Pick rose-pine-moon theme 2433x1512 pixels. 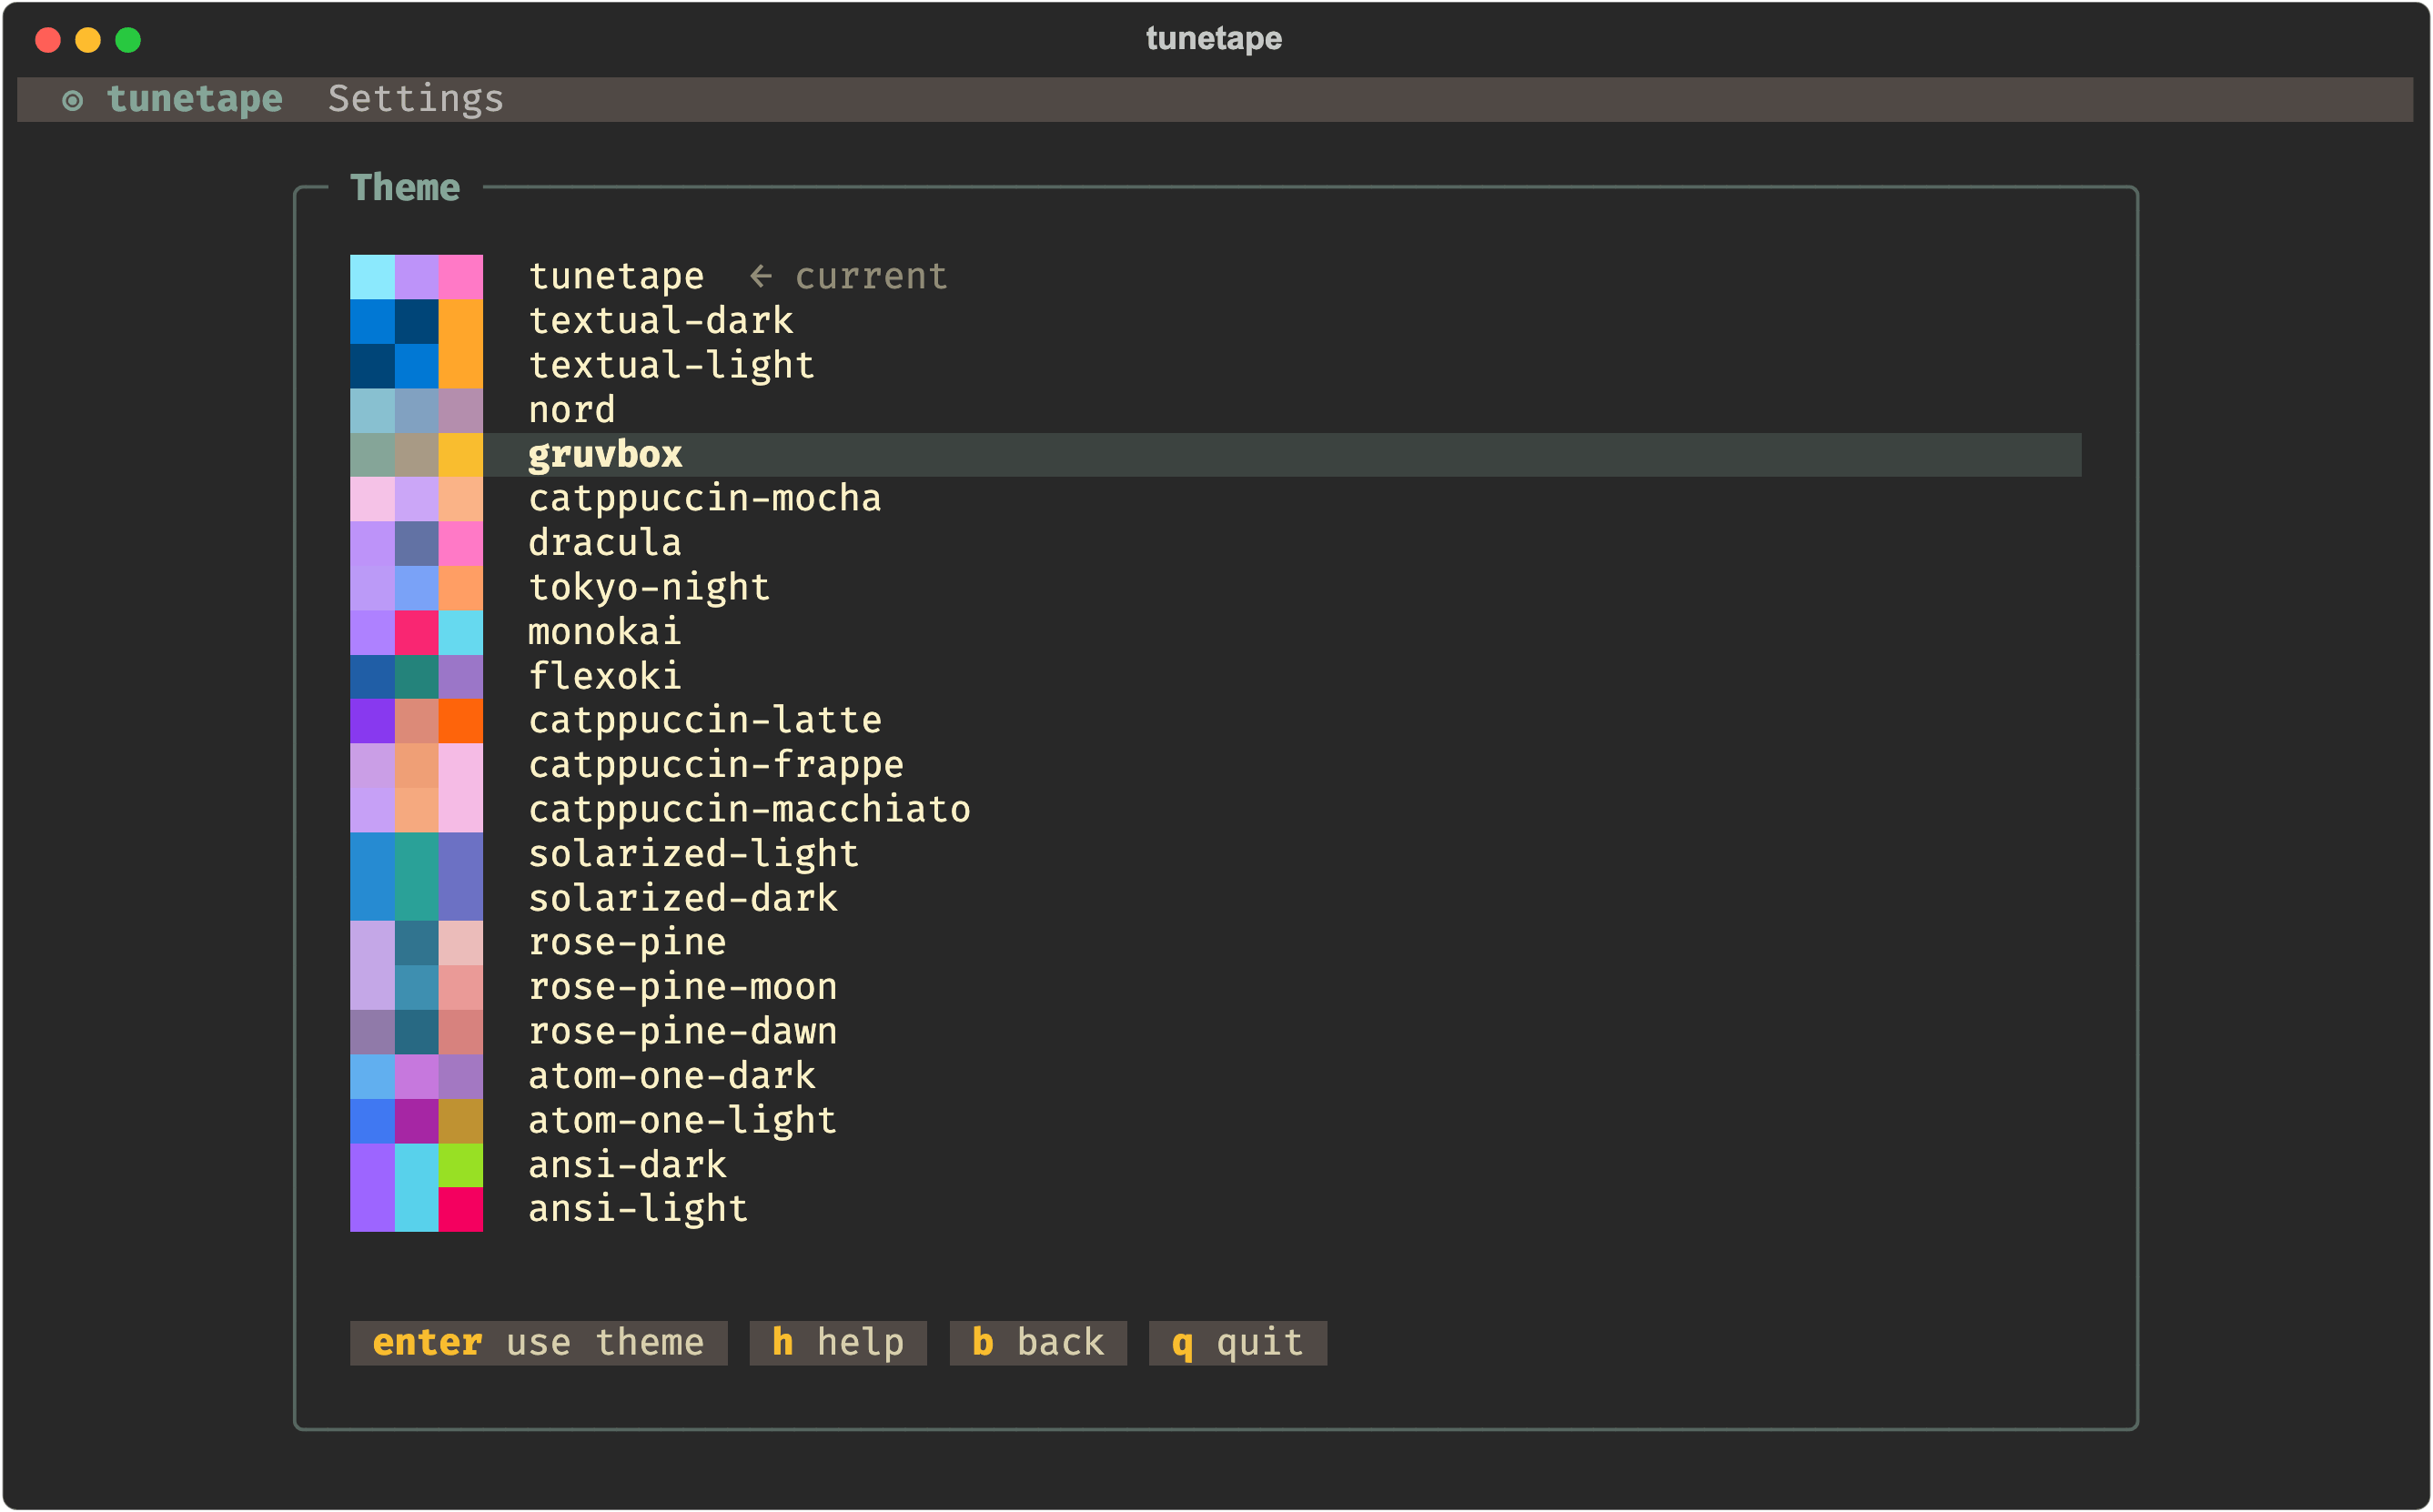coord(1215,987)
